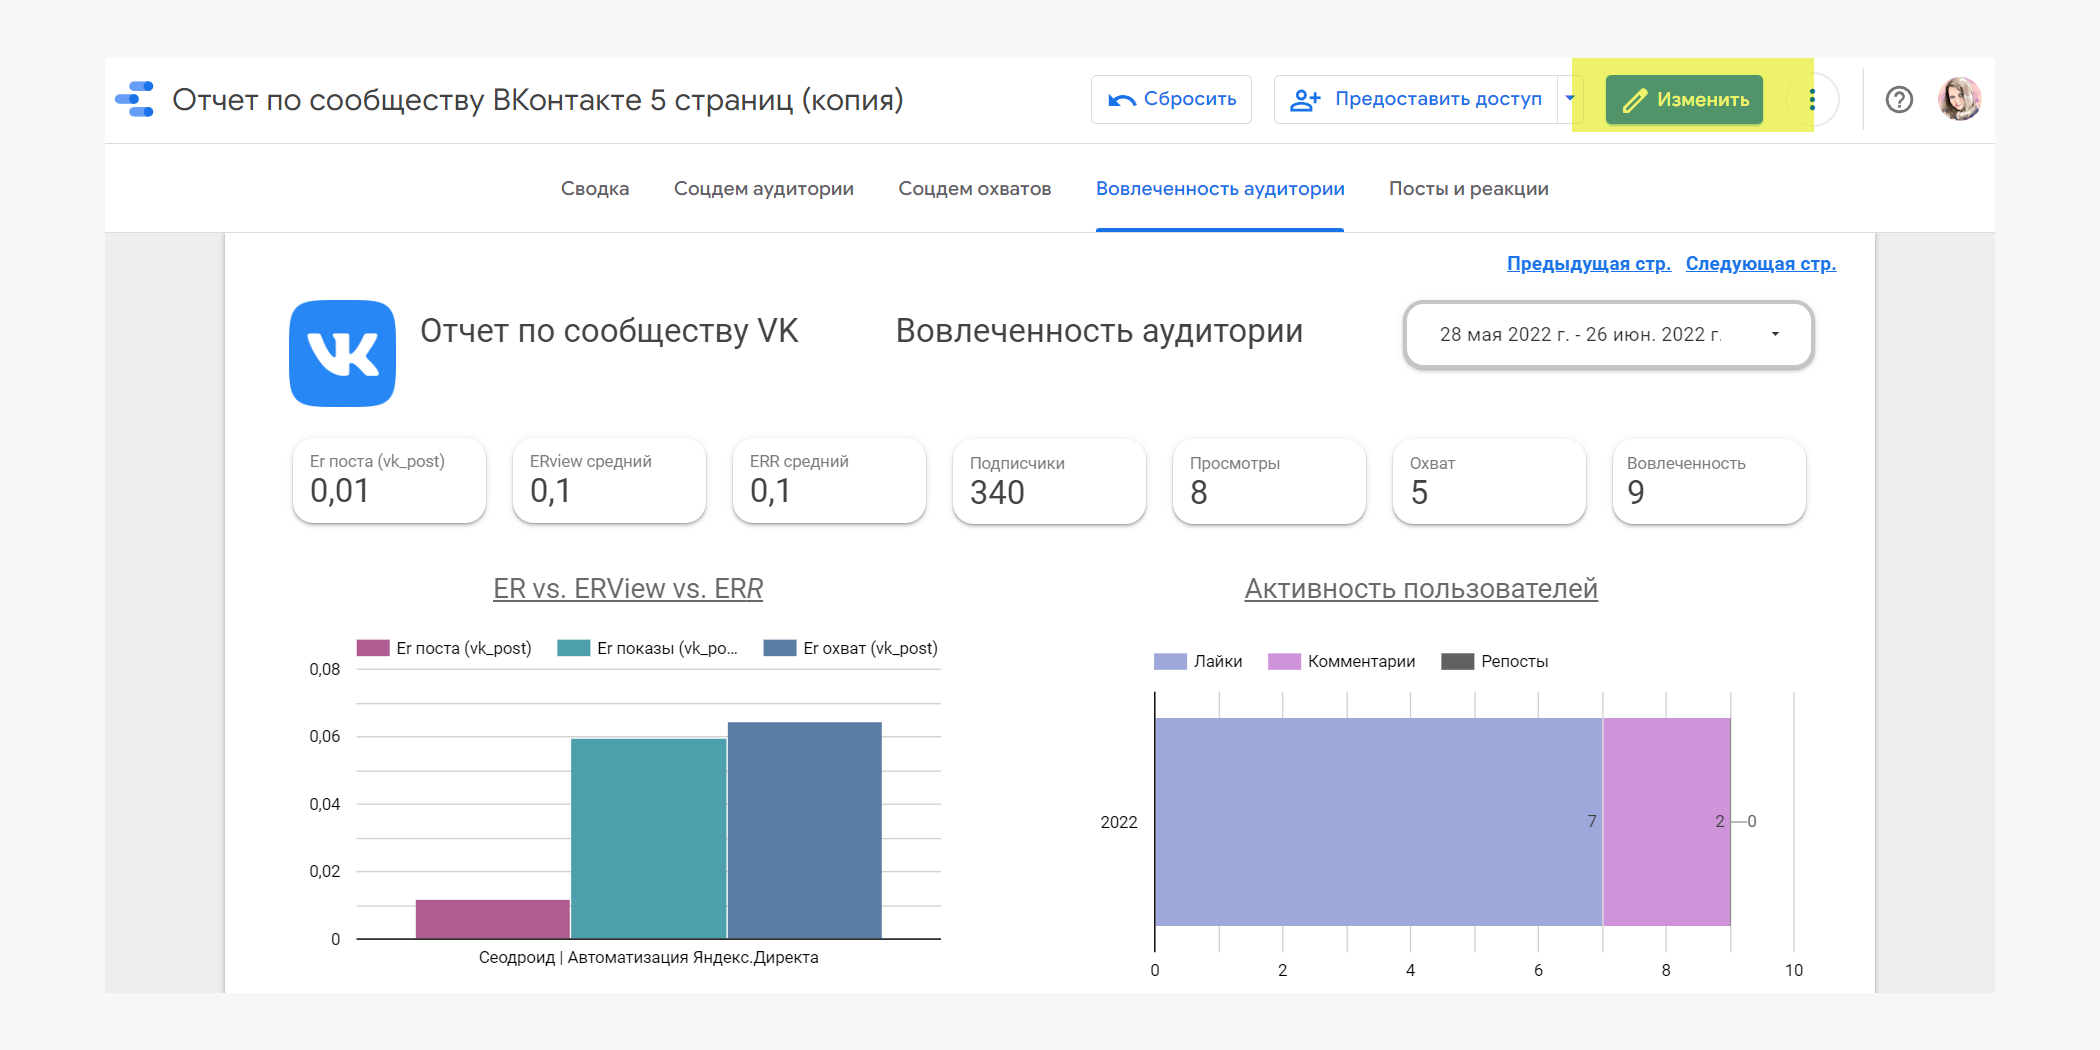Open the three-dot more options menu

[x=1812, y=100]
